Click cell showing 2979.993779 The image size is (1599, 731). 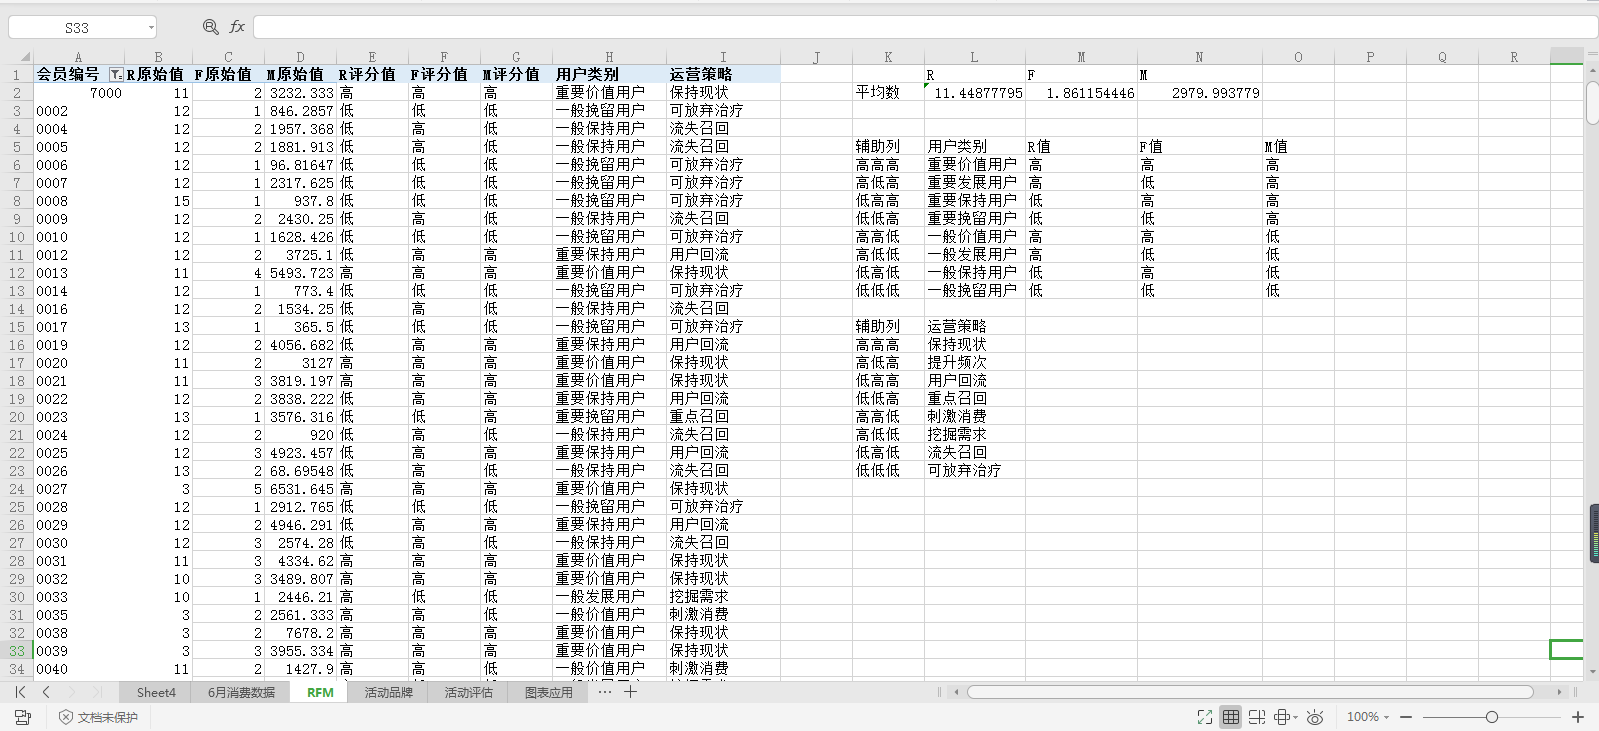pyautogui.click(x=1199, y=93)
